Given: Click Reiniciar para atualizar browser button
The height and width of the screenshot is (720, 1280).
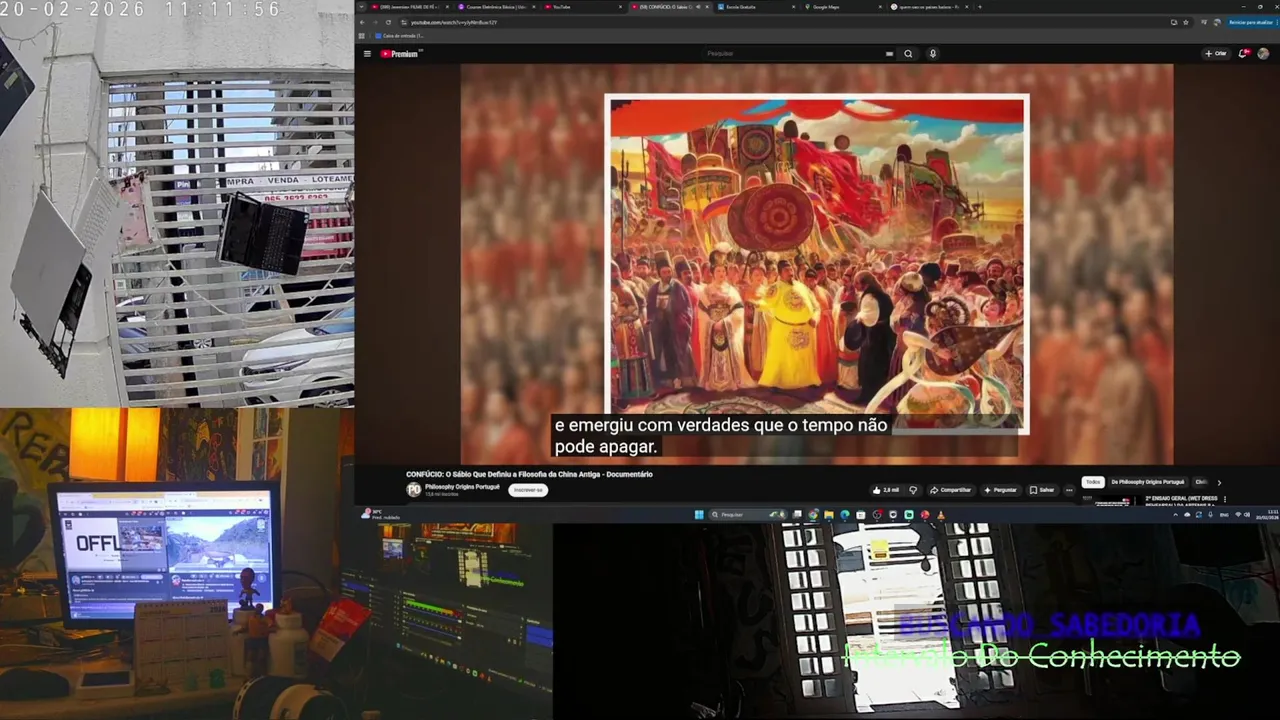Looking at the screenshot, I should [x=1251, y=22].
